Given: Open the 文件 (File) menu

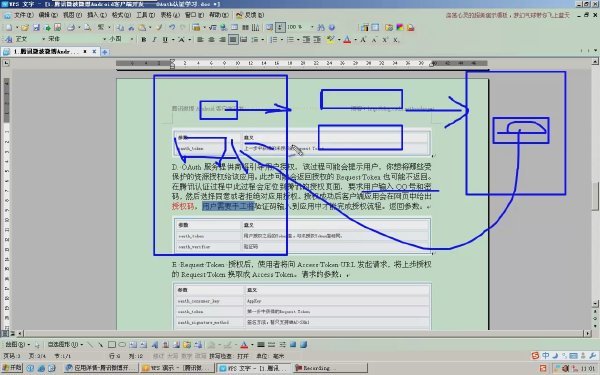Looking at the screenshot, I should 23,15.
